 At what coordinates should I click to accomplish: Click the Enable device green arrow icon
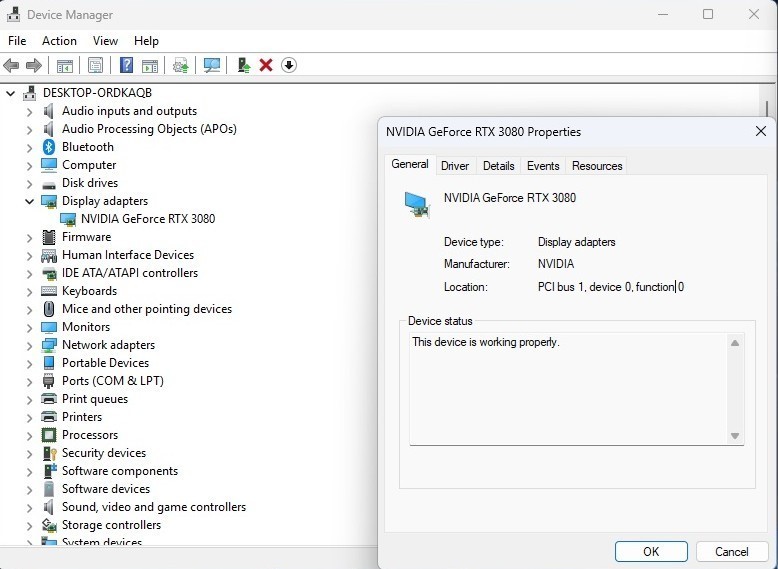(244, 65)
